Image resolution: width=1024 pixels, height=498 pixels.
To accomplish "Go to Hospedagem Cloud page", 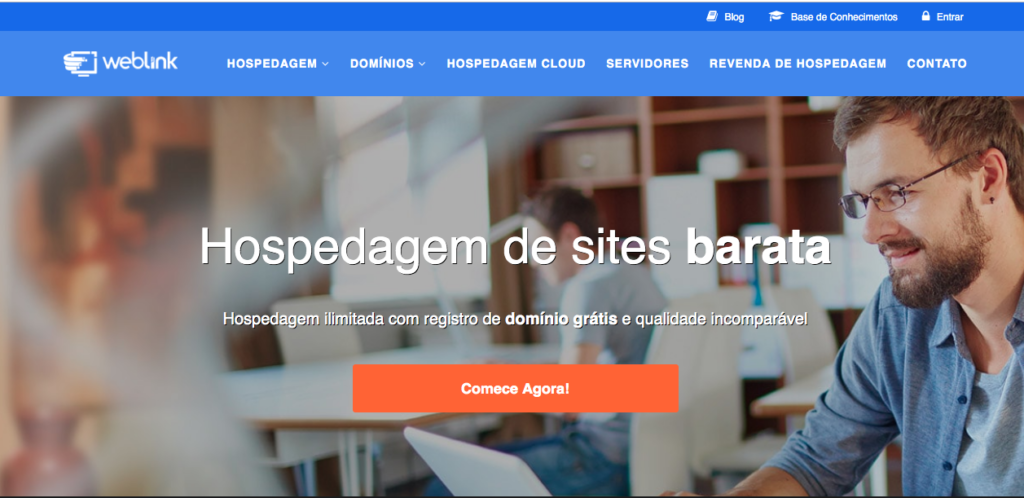I will click(516, 64).
